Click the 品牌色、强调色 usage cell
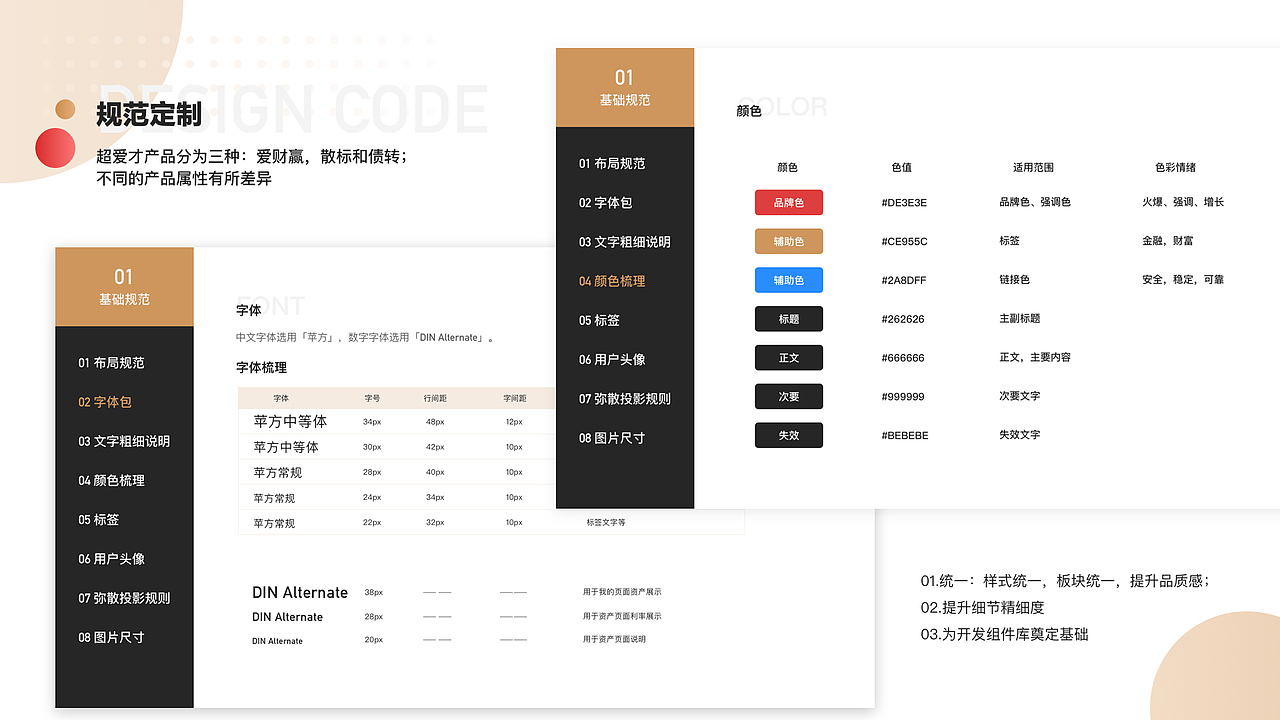This screenshot has width=1280, height=720. point(1034,202)
